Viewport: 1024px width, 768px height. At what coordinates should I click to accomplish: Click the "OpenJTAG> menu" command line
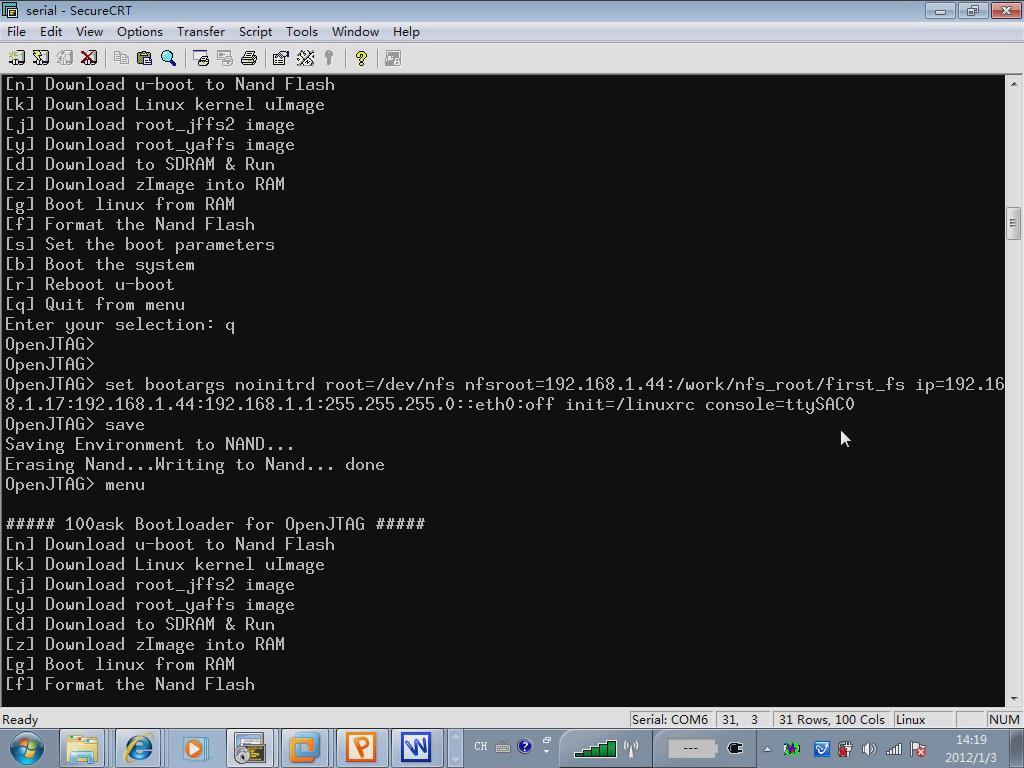click(75, 485)
